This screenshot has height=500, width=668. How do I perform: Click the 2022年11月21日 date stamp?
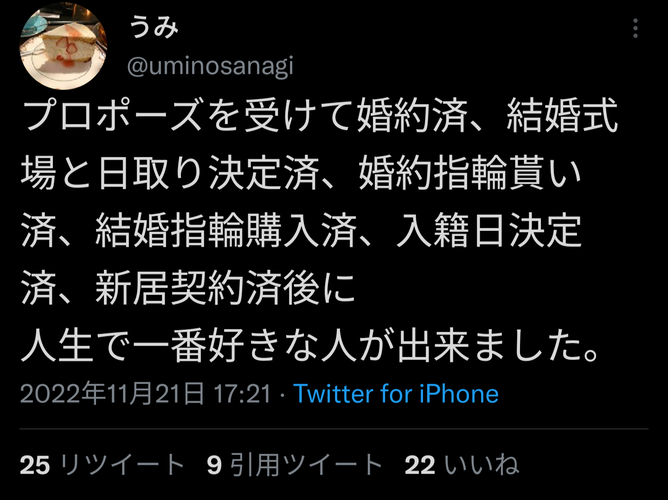click(x=112, y=394)
